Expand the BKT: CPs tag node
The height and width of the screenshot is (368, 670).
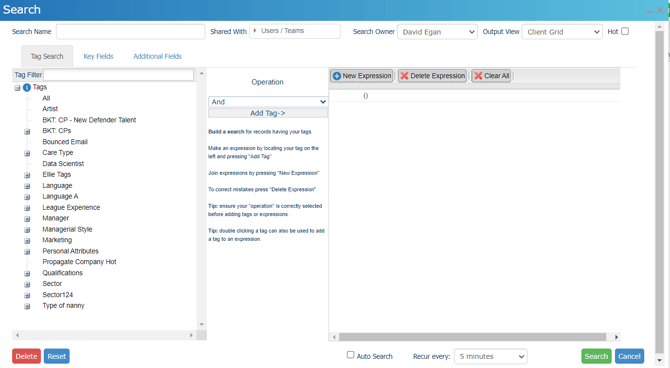click(x=27, y=132)
